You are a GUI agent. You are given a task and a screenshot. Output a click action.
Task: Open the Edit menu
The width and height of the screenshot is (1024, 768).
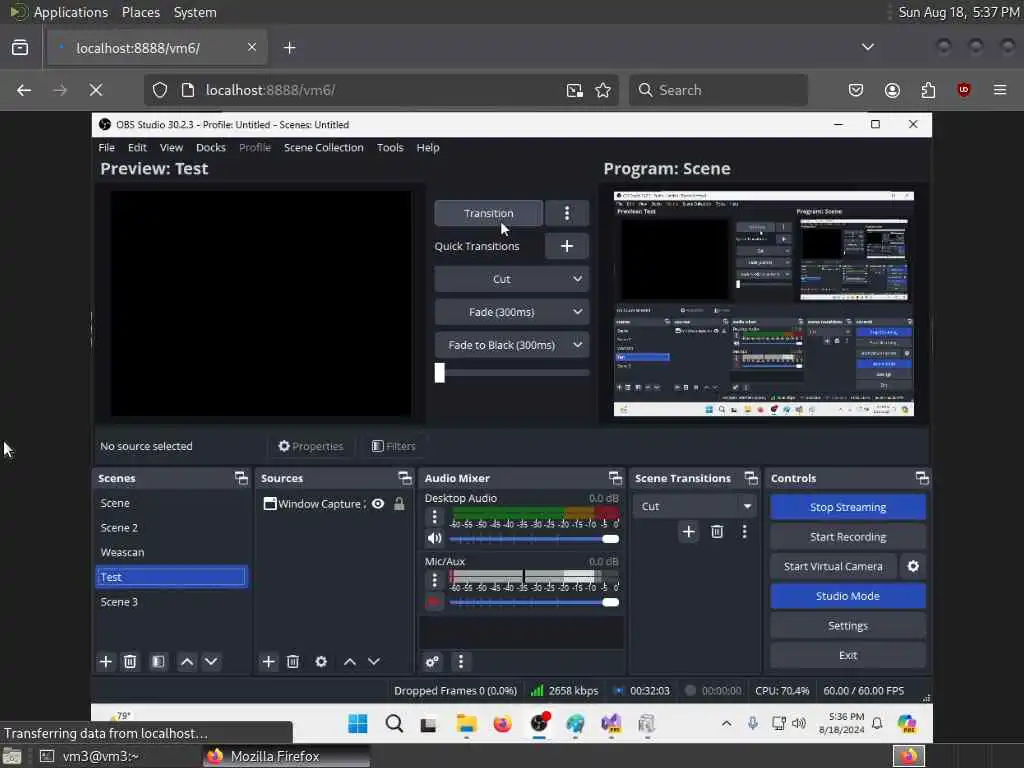(x=137, y=148)
